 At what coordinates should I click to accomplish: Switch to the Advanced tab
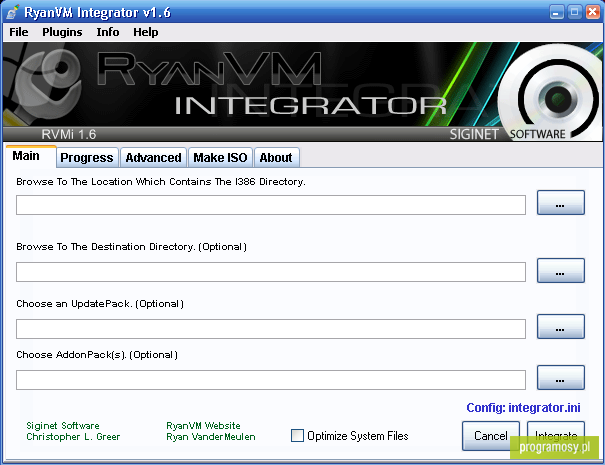pyautogui.click(x=153, y=157)
